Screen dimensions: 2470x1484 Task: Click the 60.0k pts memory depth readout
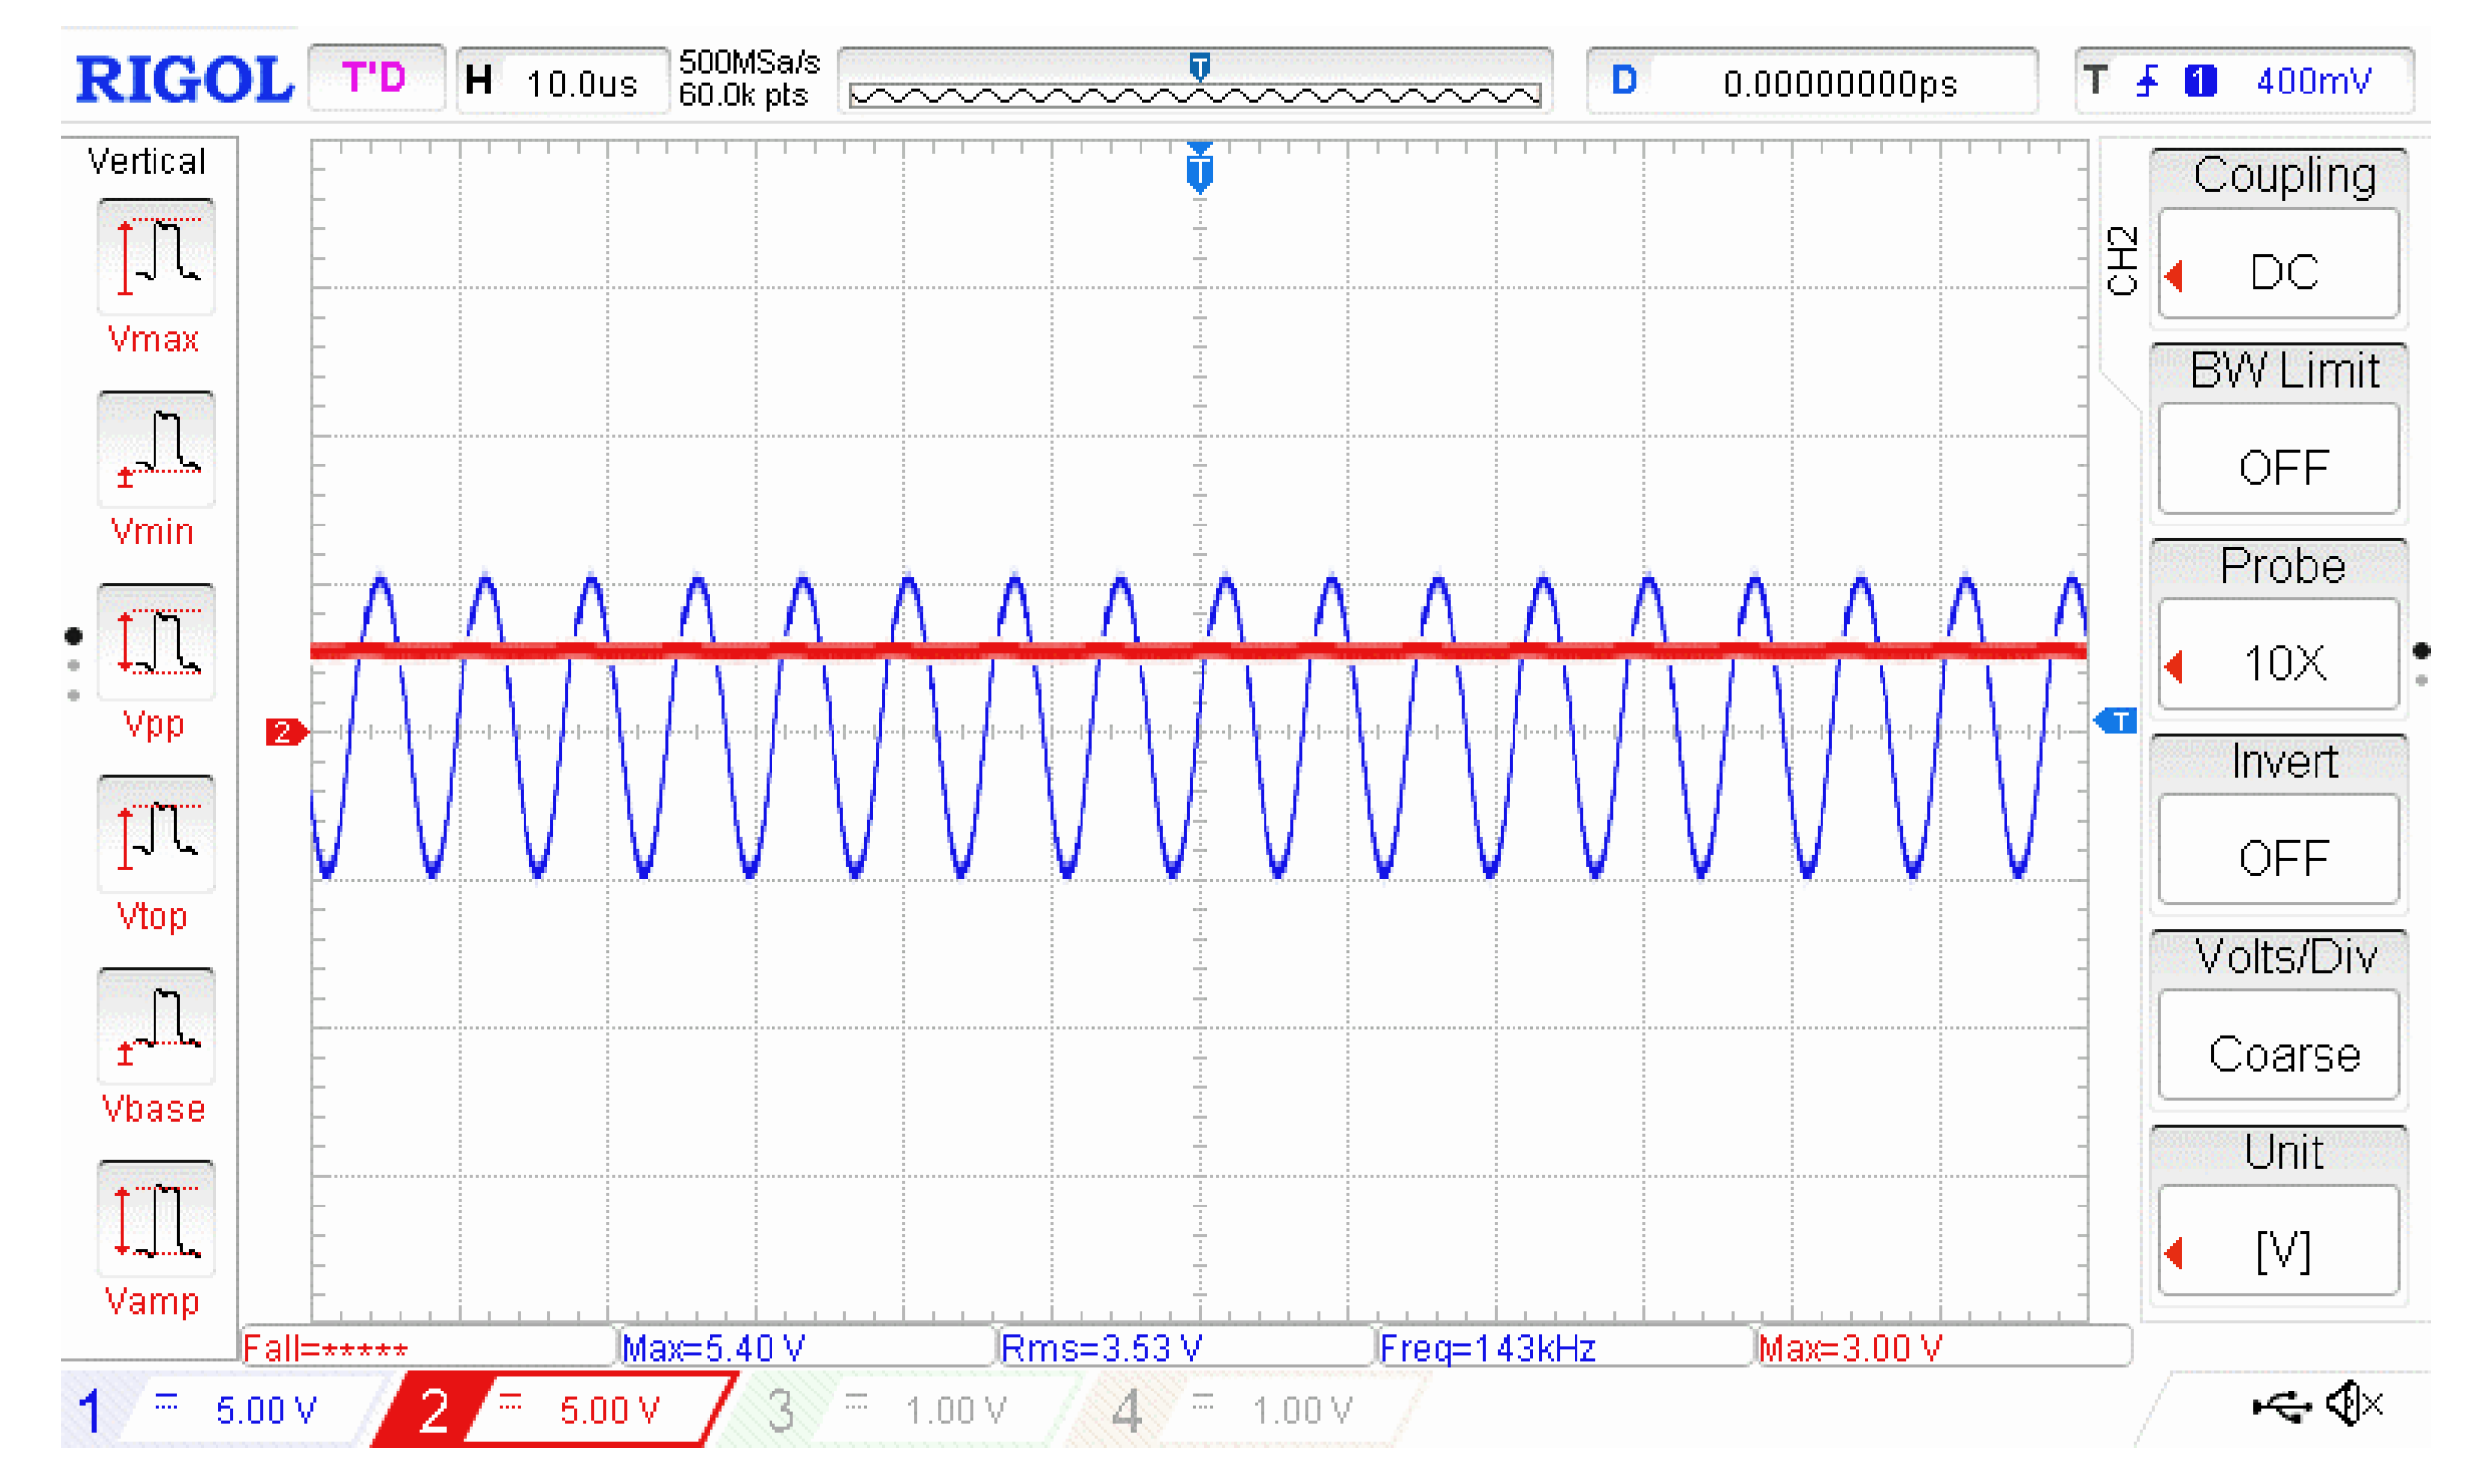pos(743,96)
